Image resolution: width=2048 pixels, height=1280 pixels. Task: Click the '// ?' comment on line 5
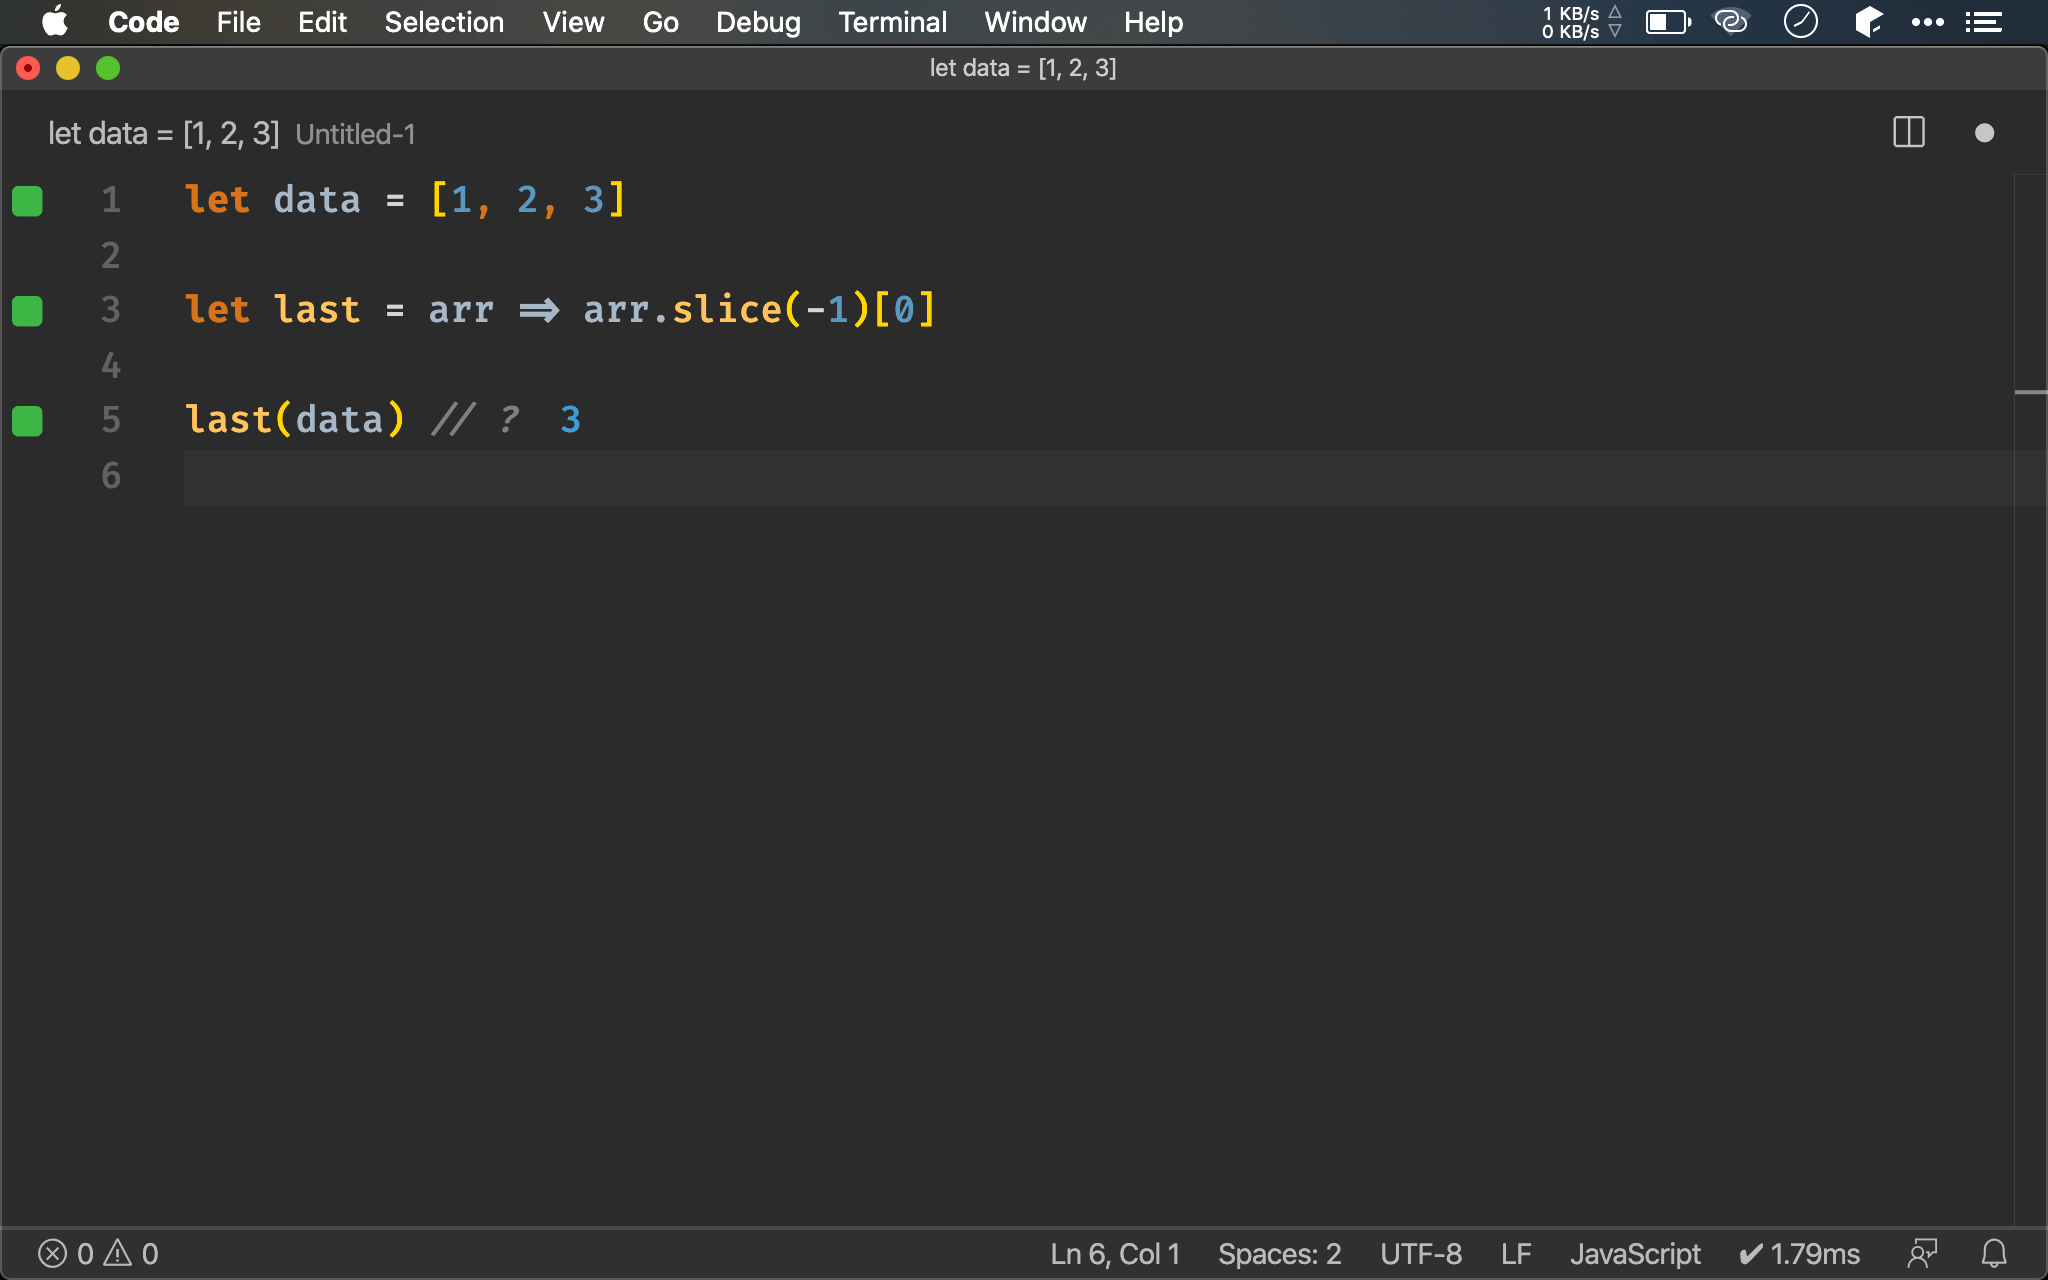[476, 420]
